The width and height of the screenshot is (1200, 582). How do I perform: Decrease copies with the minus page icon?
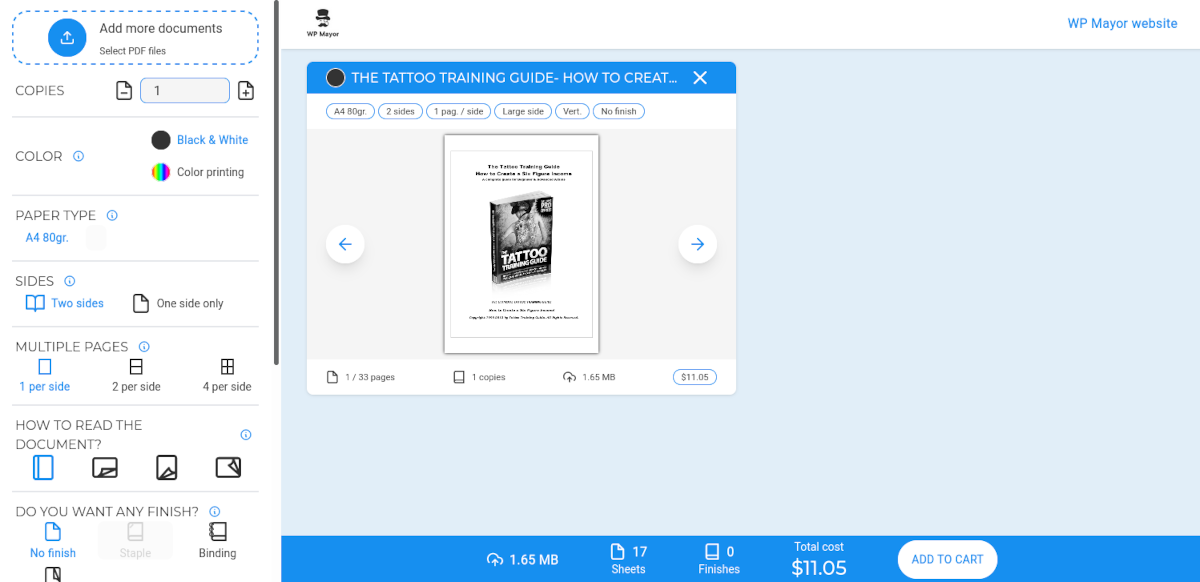pyautogui.click(x=124, y=91)
